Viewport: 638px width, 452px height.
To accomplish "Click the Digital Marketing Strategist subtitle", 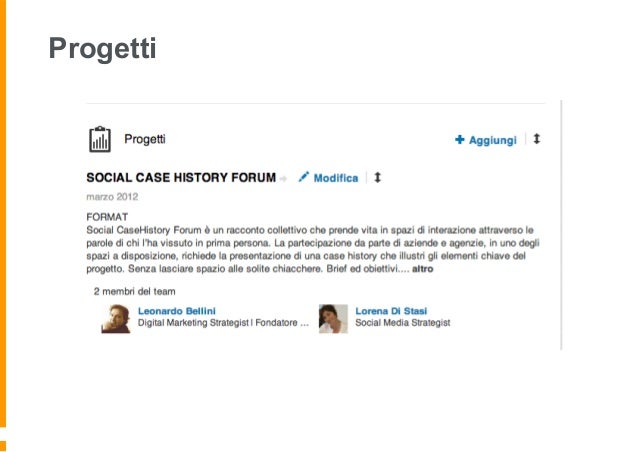I will (x=223, y=323).
